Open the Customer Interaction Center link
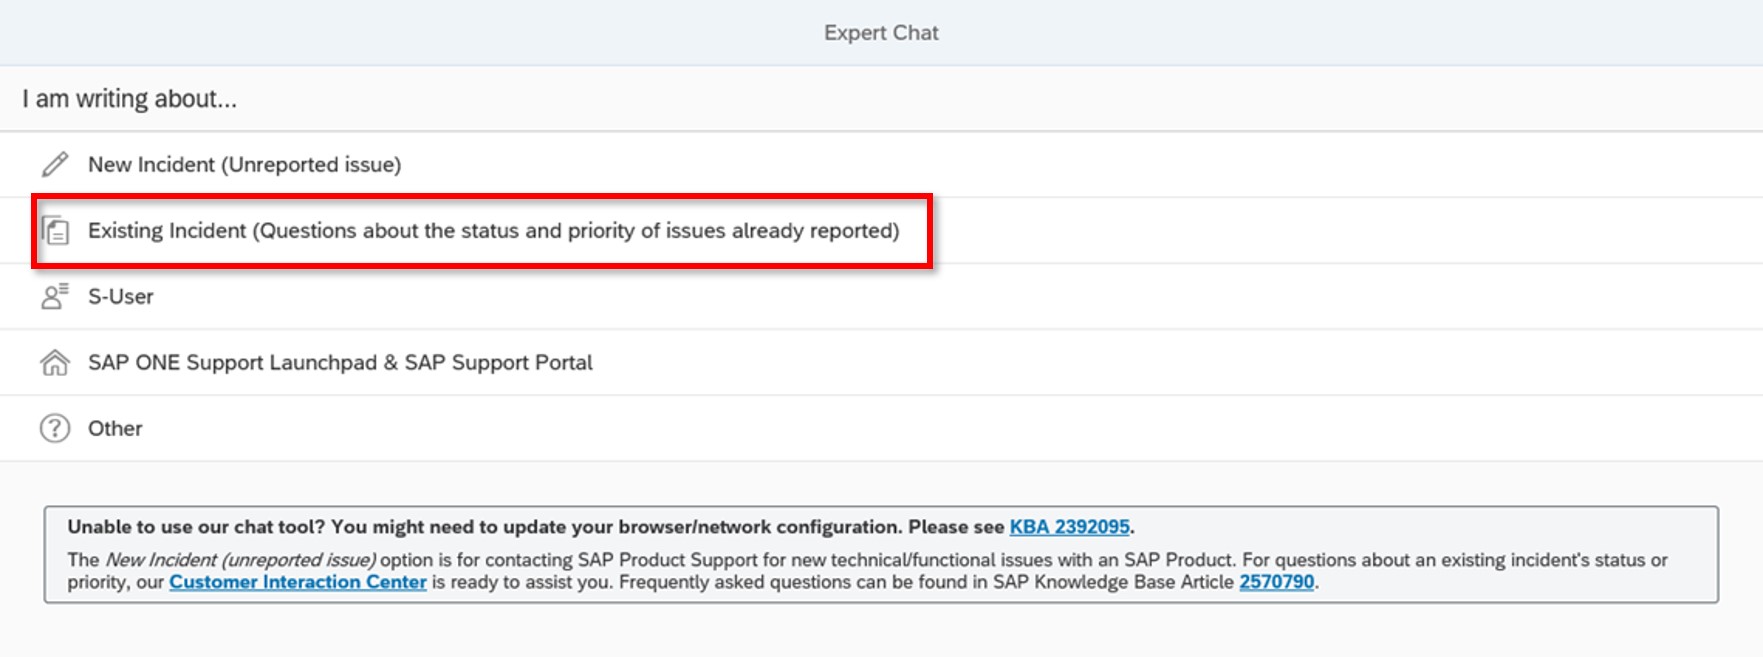 (x=298, y=582)
